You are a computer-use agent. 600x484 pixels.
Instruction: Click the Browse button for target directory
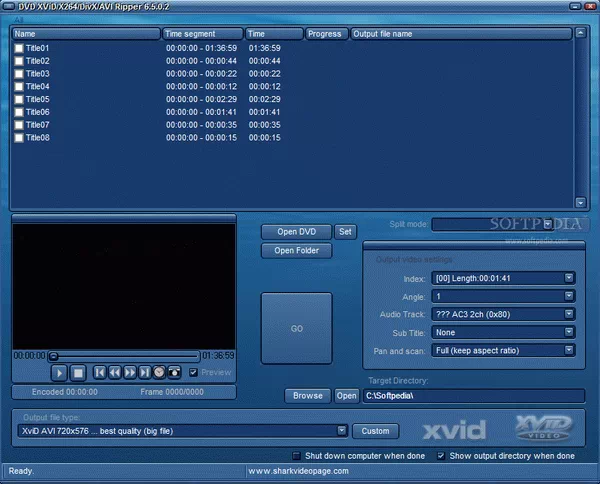[x=307, y=396]
